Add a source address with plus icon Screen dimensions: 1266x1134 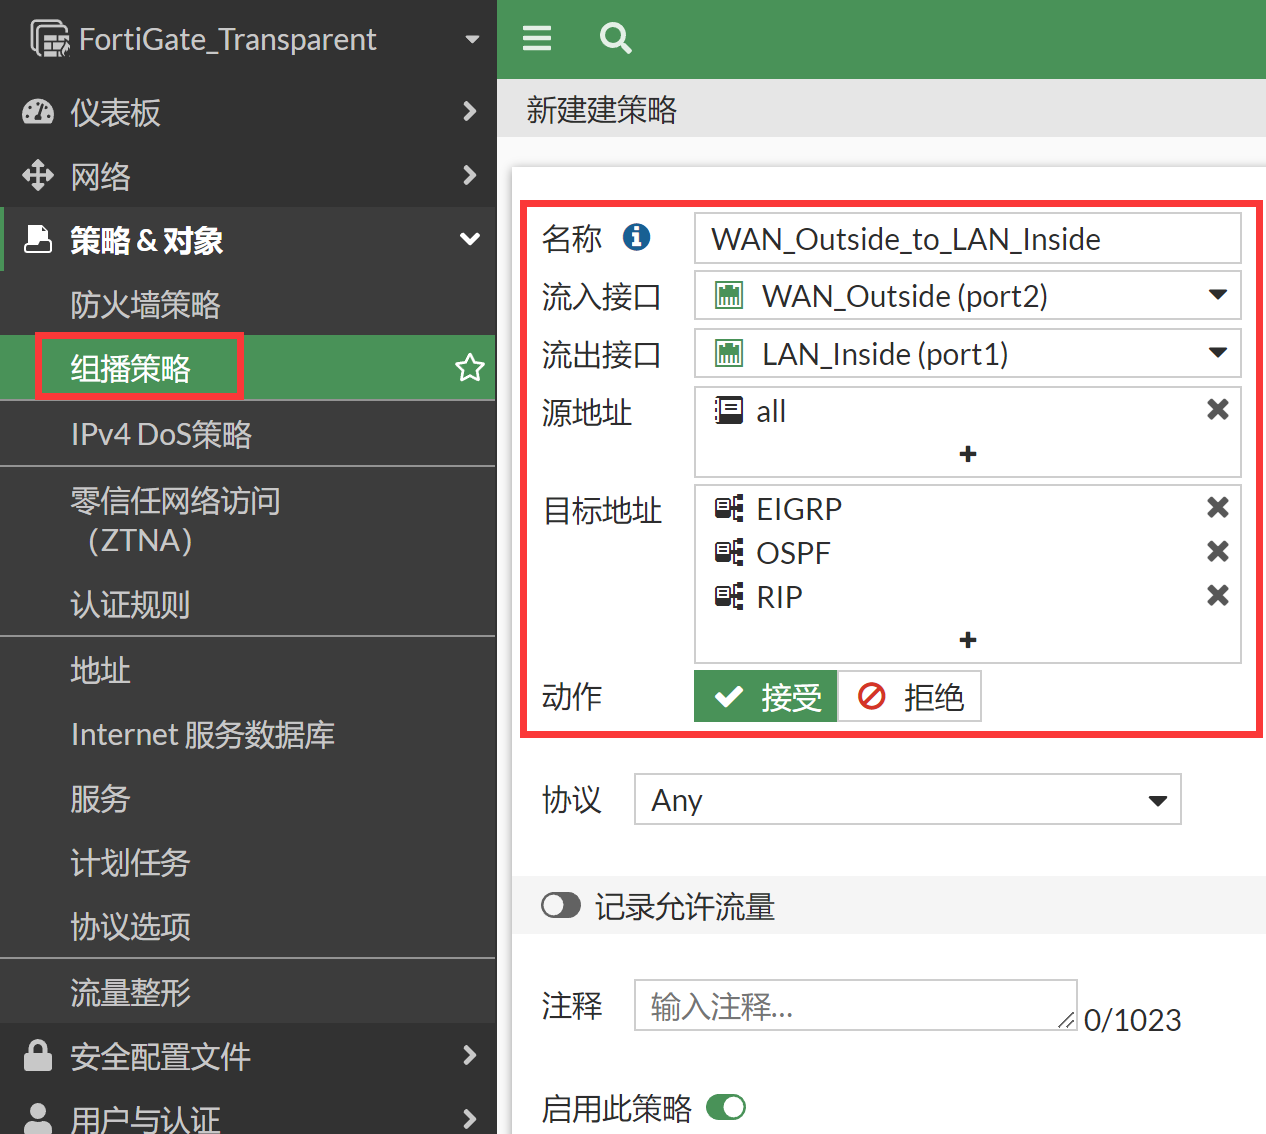[967, 454]
